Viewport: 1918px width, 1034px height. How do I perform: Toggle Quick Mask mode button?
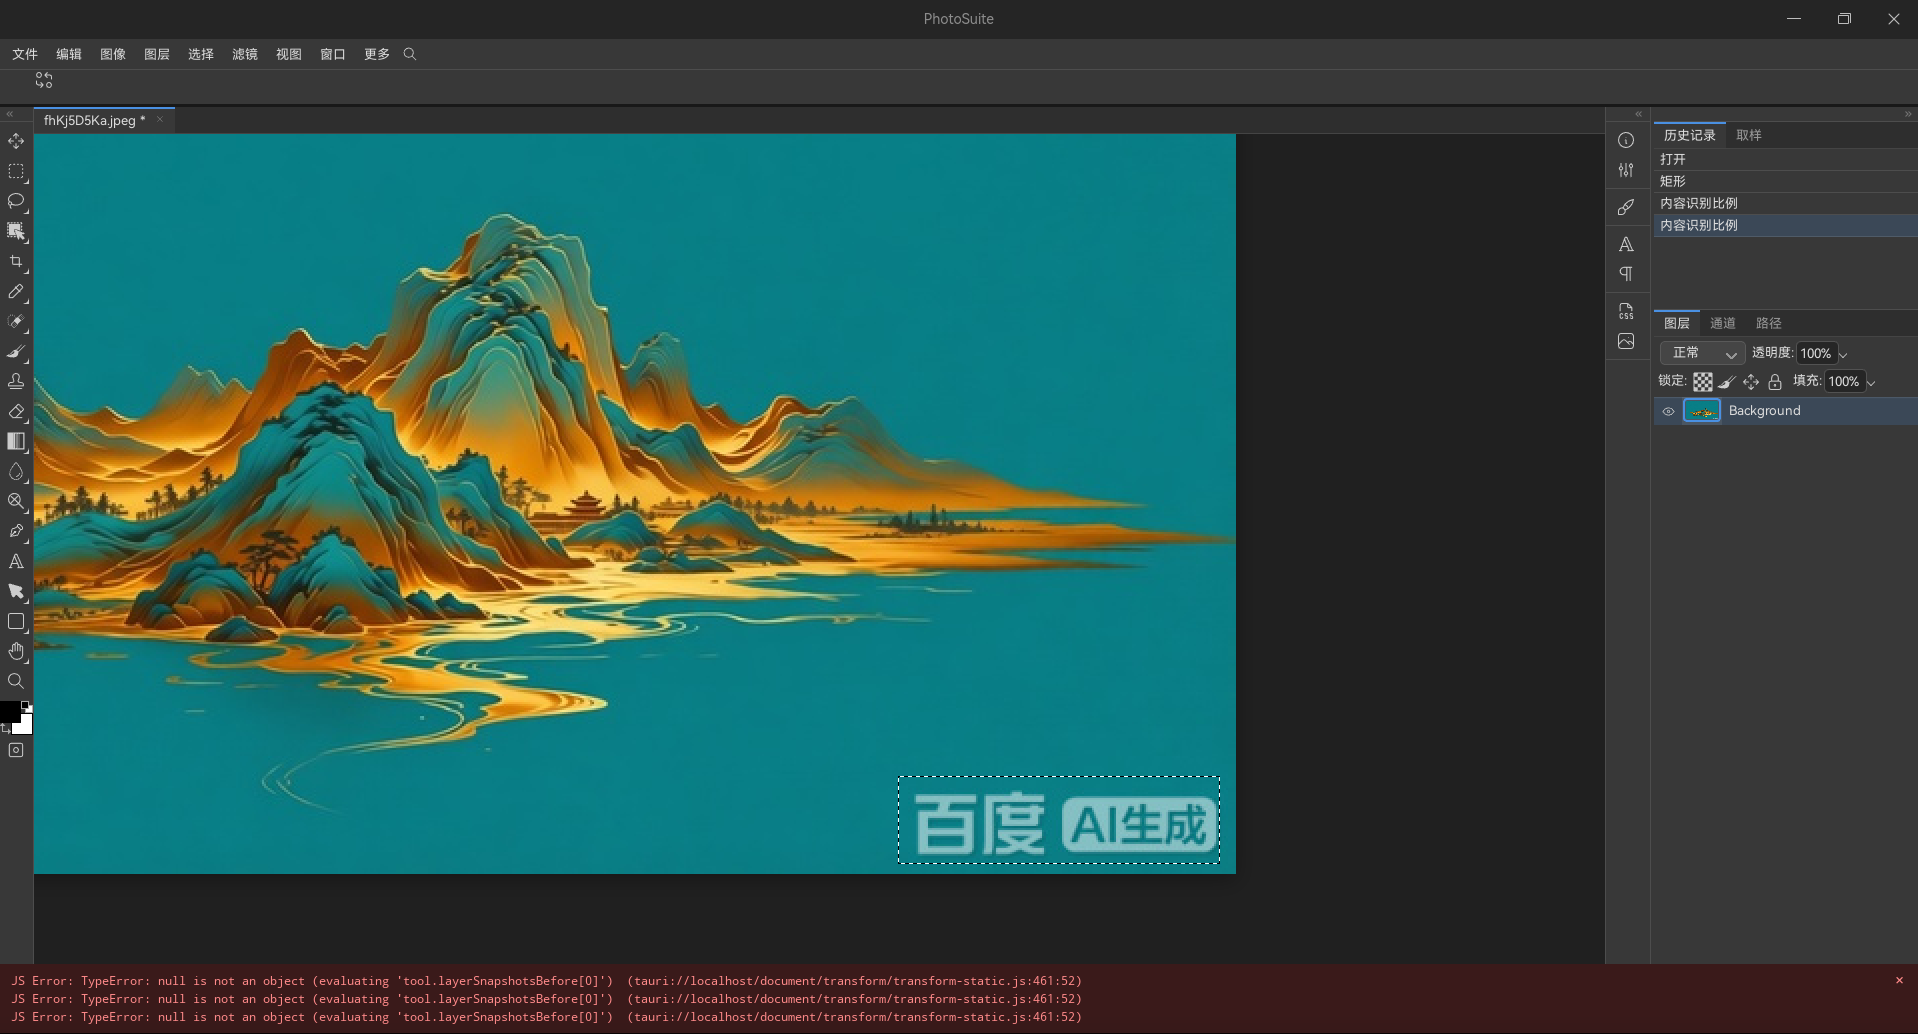16,750
